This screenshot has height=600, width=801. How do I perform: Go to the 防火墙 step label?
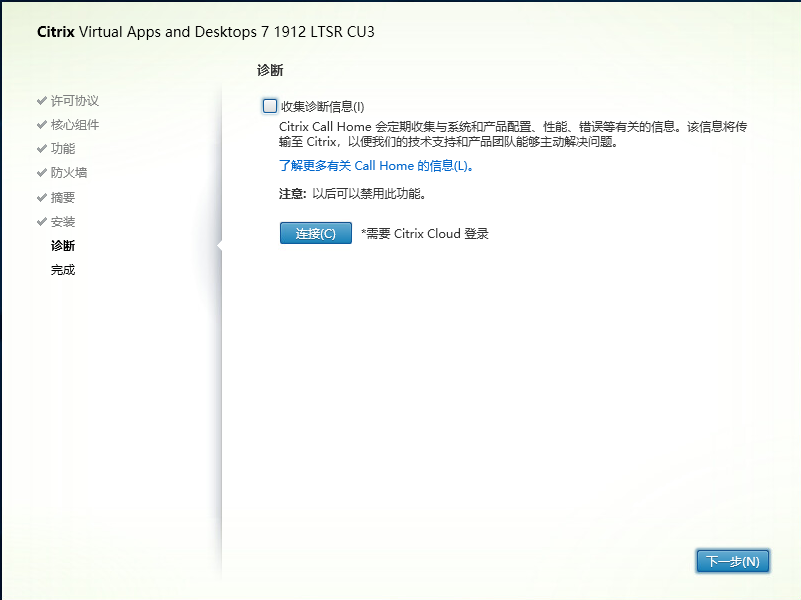pos(69,173)
